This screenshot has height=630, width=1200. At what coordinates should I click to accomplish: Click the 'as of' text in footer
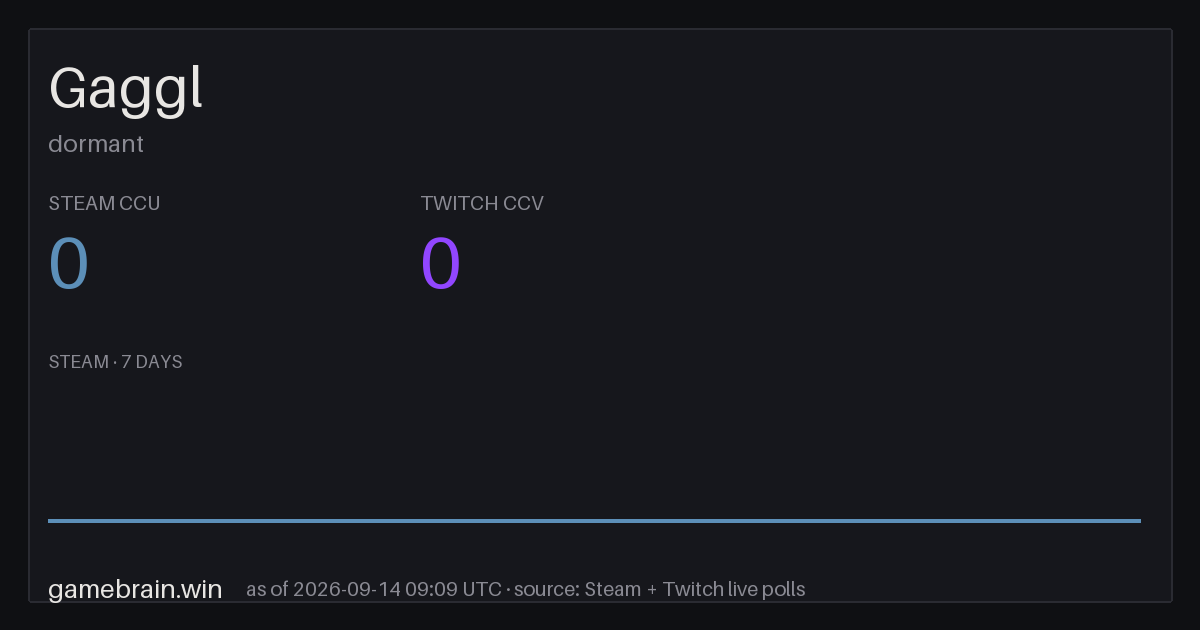pos(267,589)
